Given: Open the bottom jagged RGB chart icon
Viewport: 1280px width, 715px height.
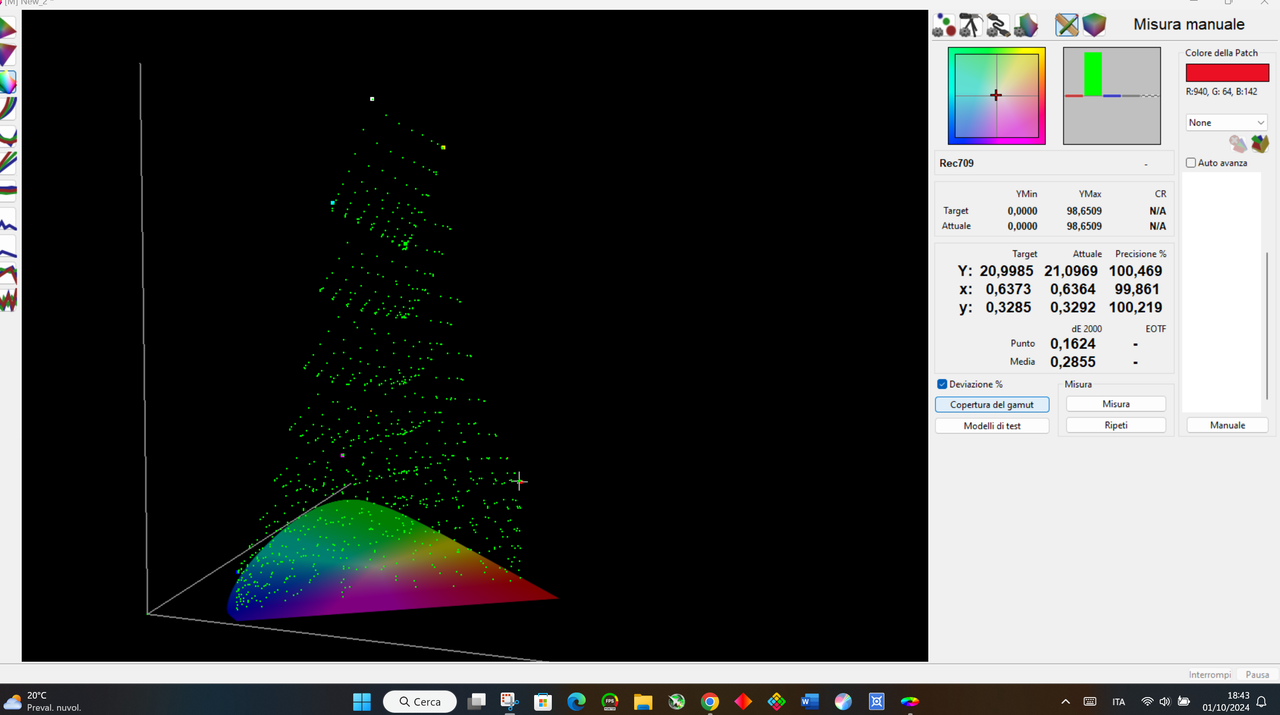Looking at the screenshot, I should point(8,299).
